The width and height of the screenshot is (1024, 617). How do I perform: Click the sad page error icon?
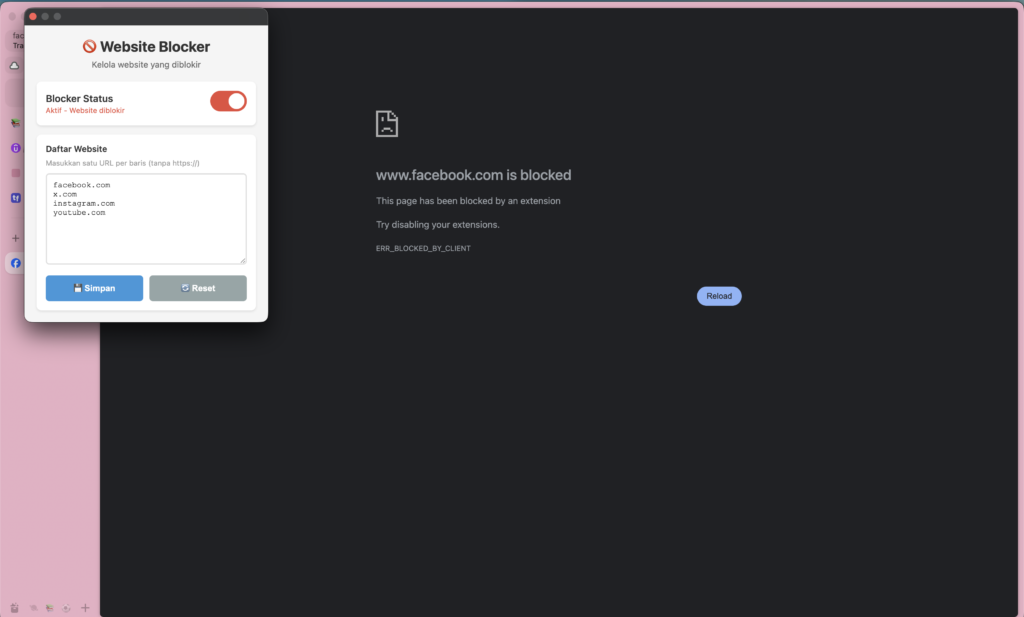(387, 124)
